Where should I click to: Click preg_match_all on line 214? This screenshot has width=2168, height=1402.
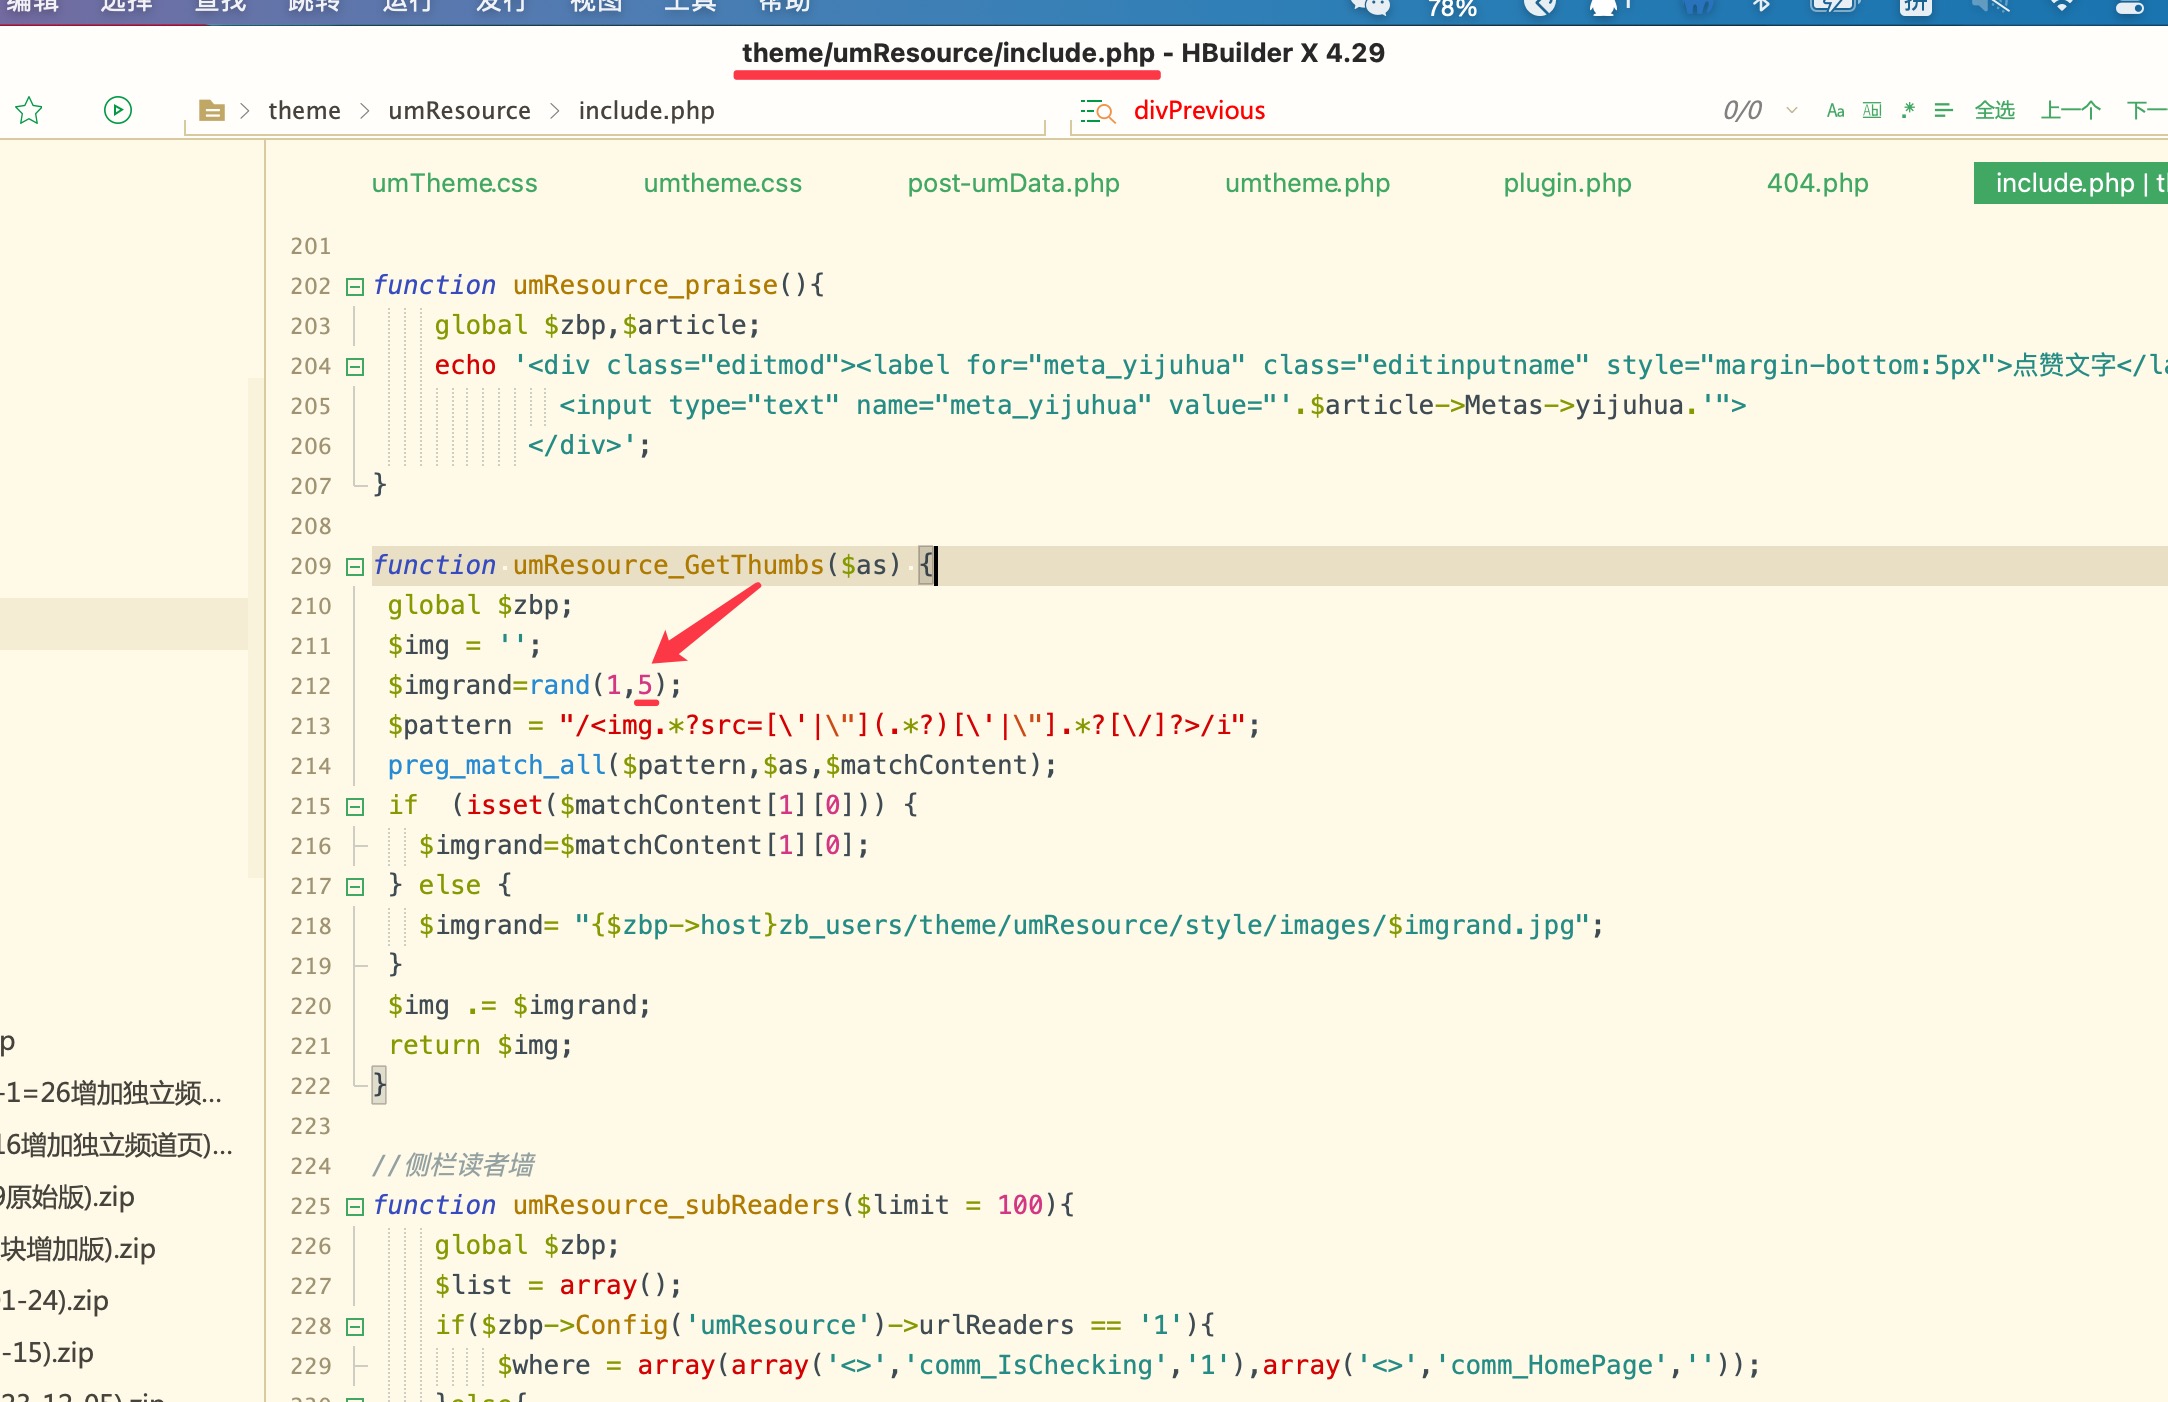[x=497, y=765]
